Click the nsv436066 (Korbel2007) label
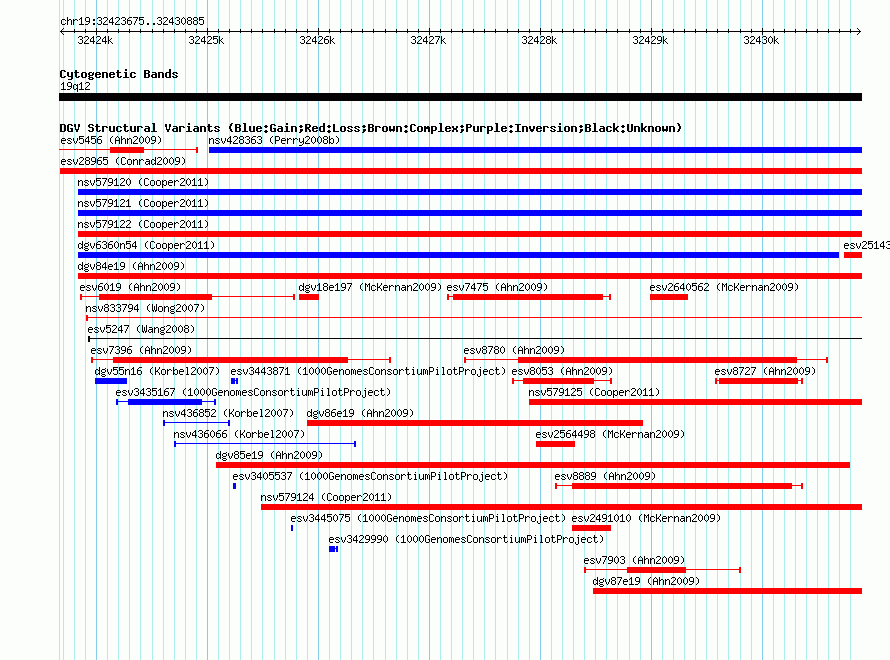This screenshot has width=890, height=660. click(x=240, y=434)
